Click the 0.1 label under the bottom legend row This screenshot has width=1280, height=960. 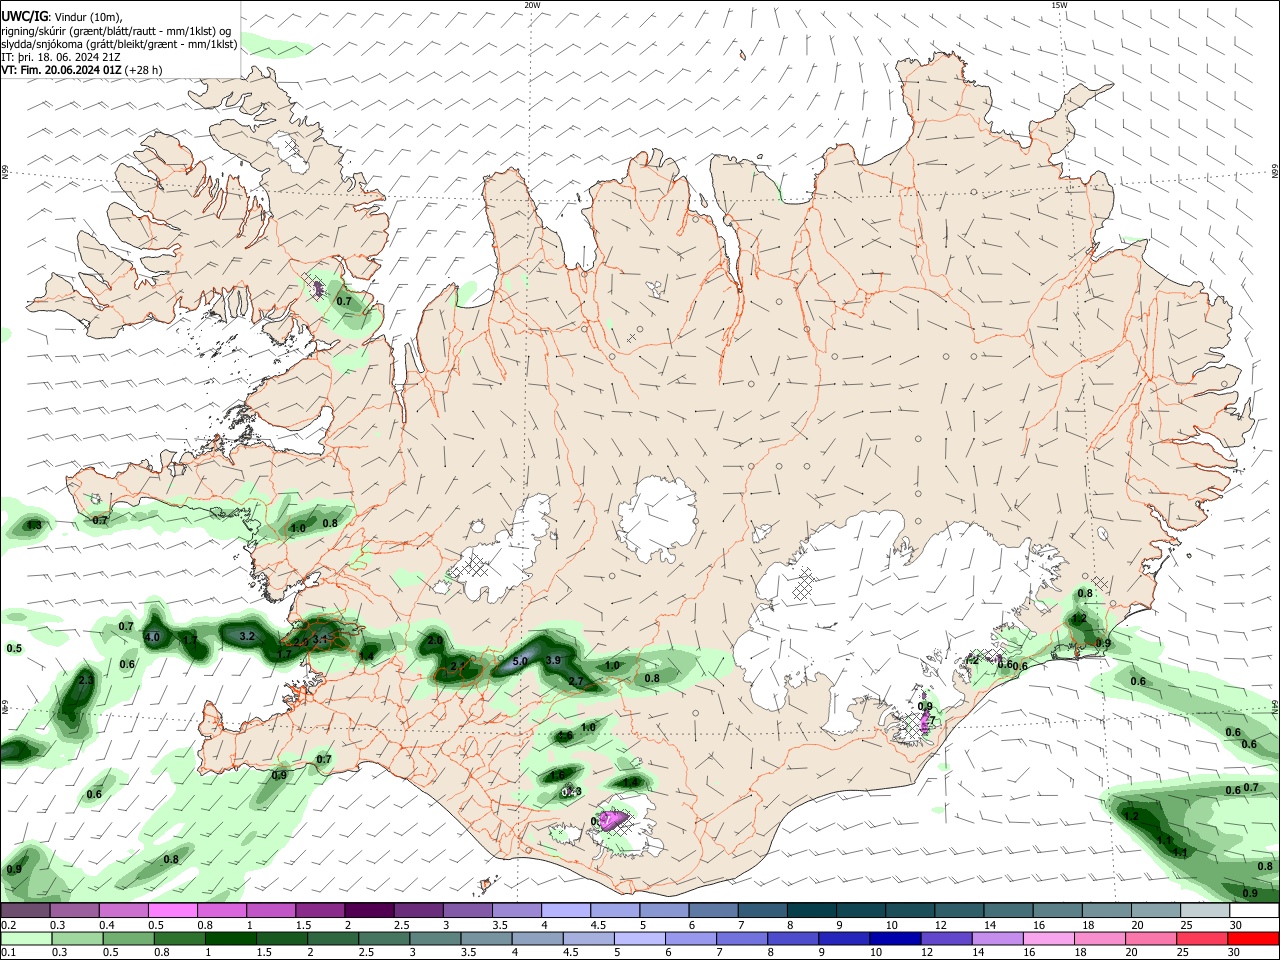8,953
